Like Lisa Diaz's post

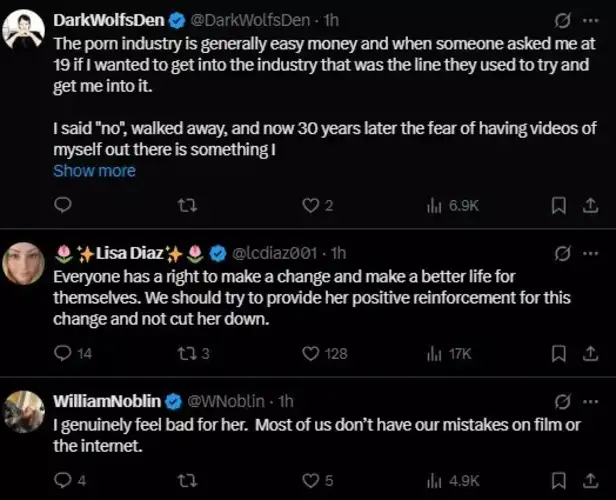[310, 352]
